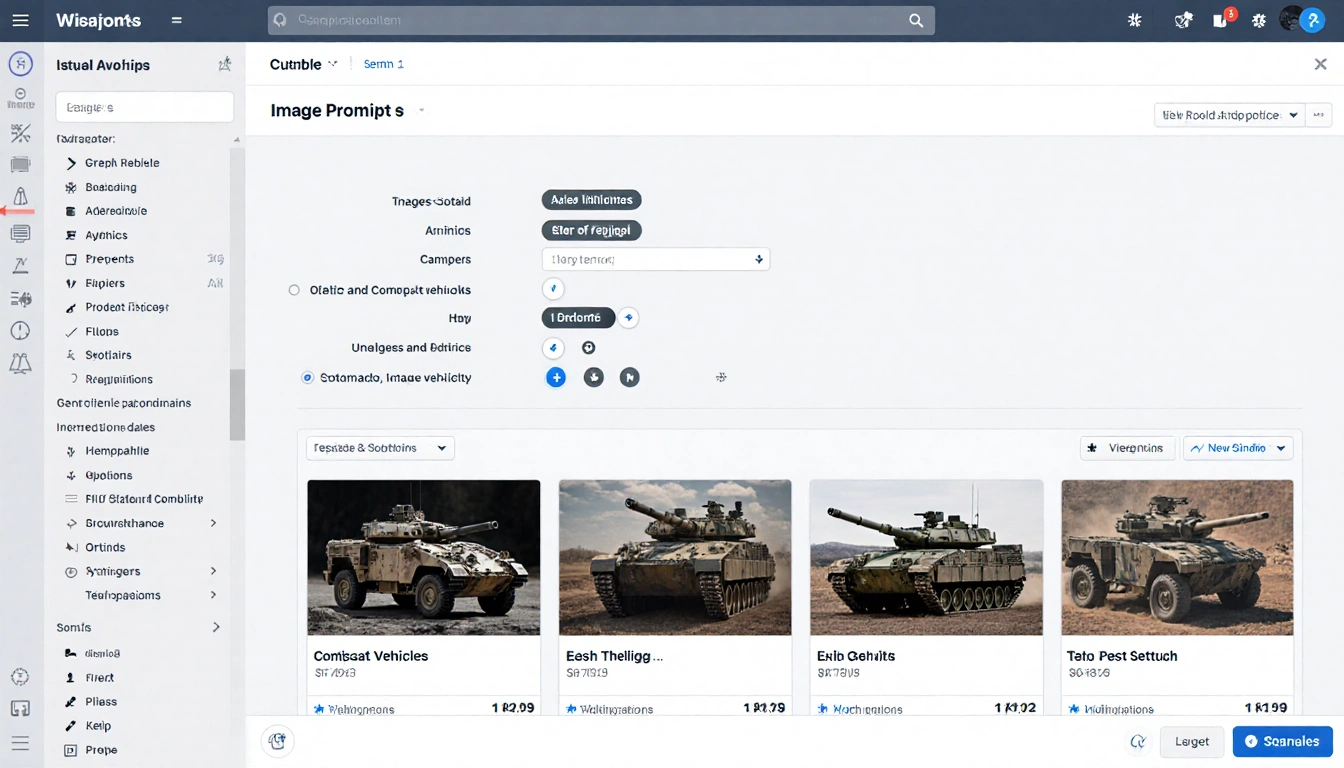Open the Cutnble breadcrumb menu

(300, 63)
